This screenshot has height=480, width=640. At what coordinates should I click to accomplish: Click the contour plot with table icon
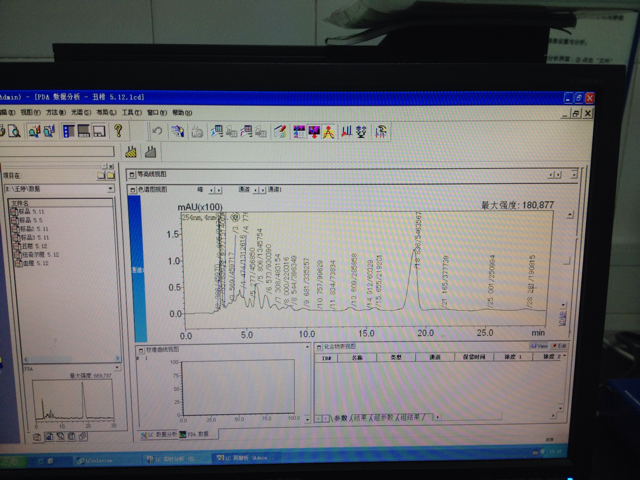click(299, 131)
